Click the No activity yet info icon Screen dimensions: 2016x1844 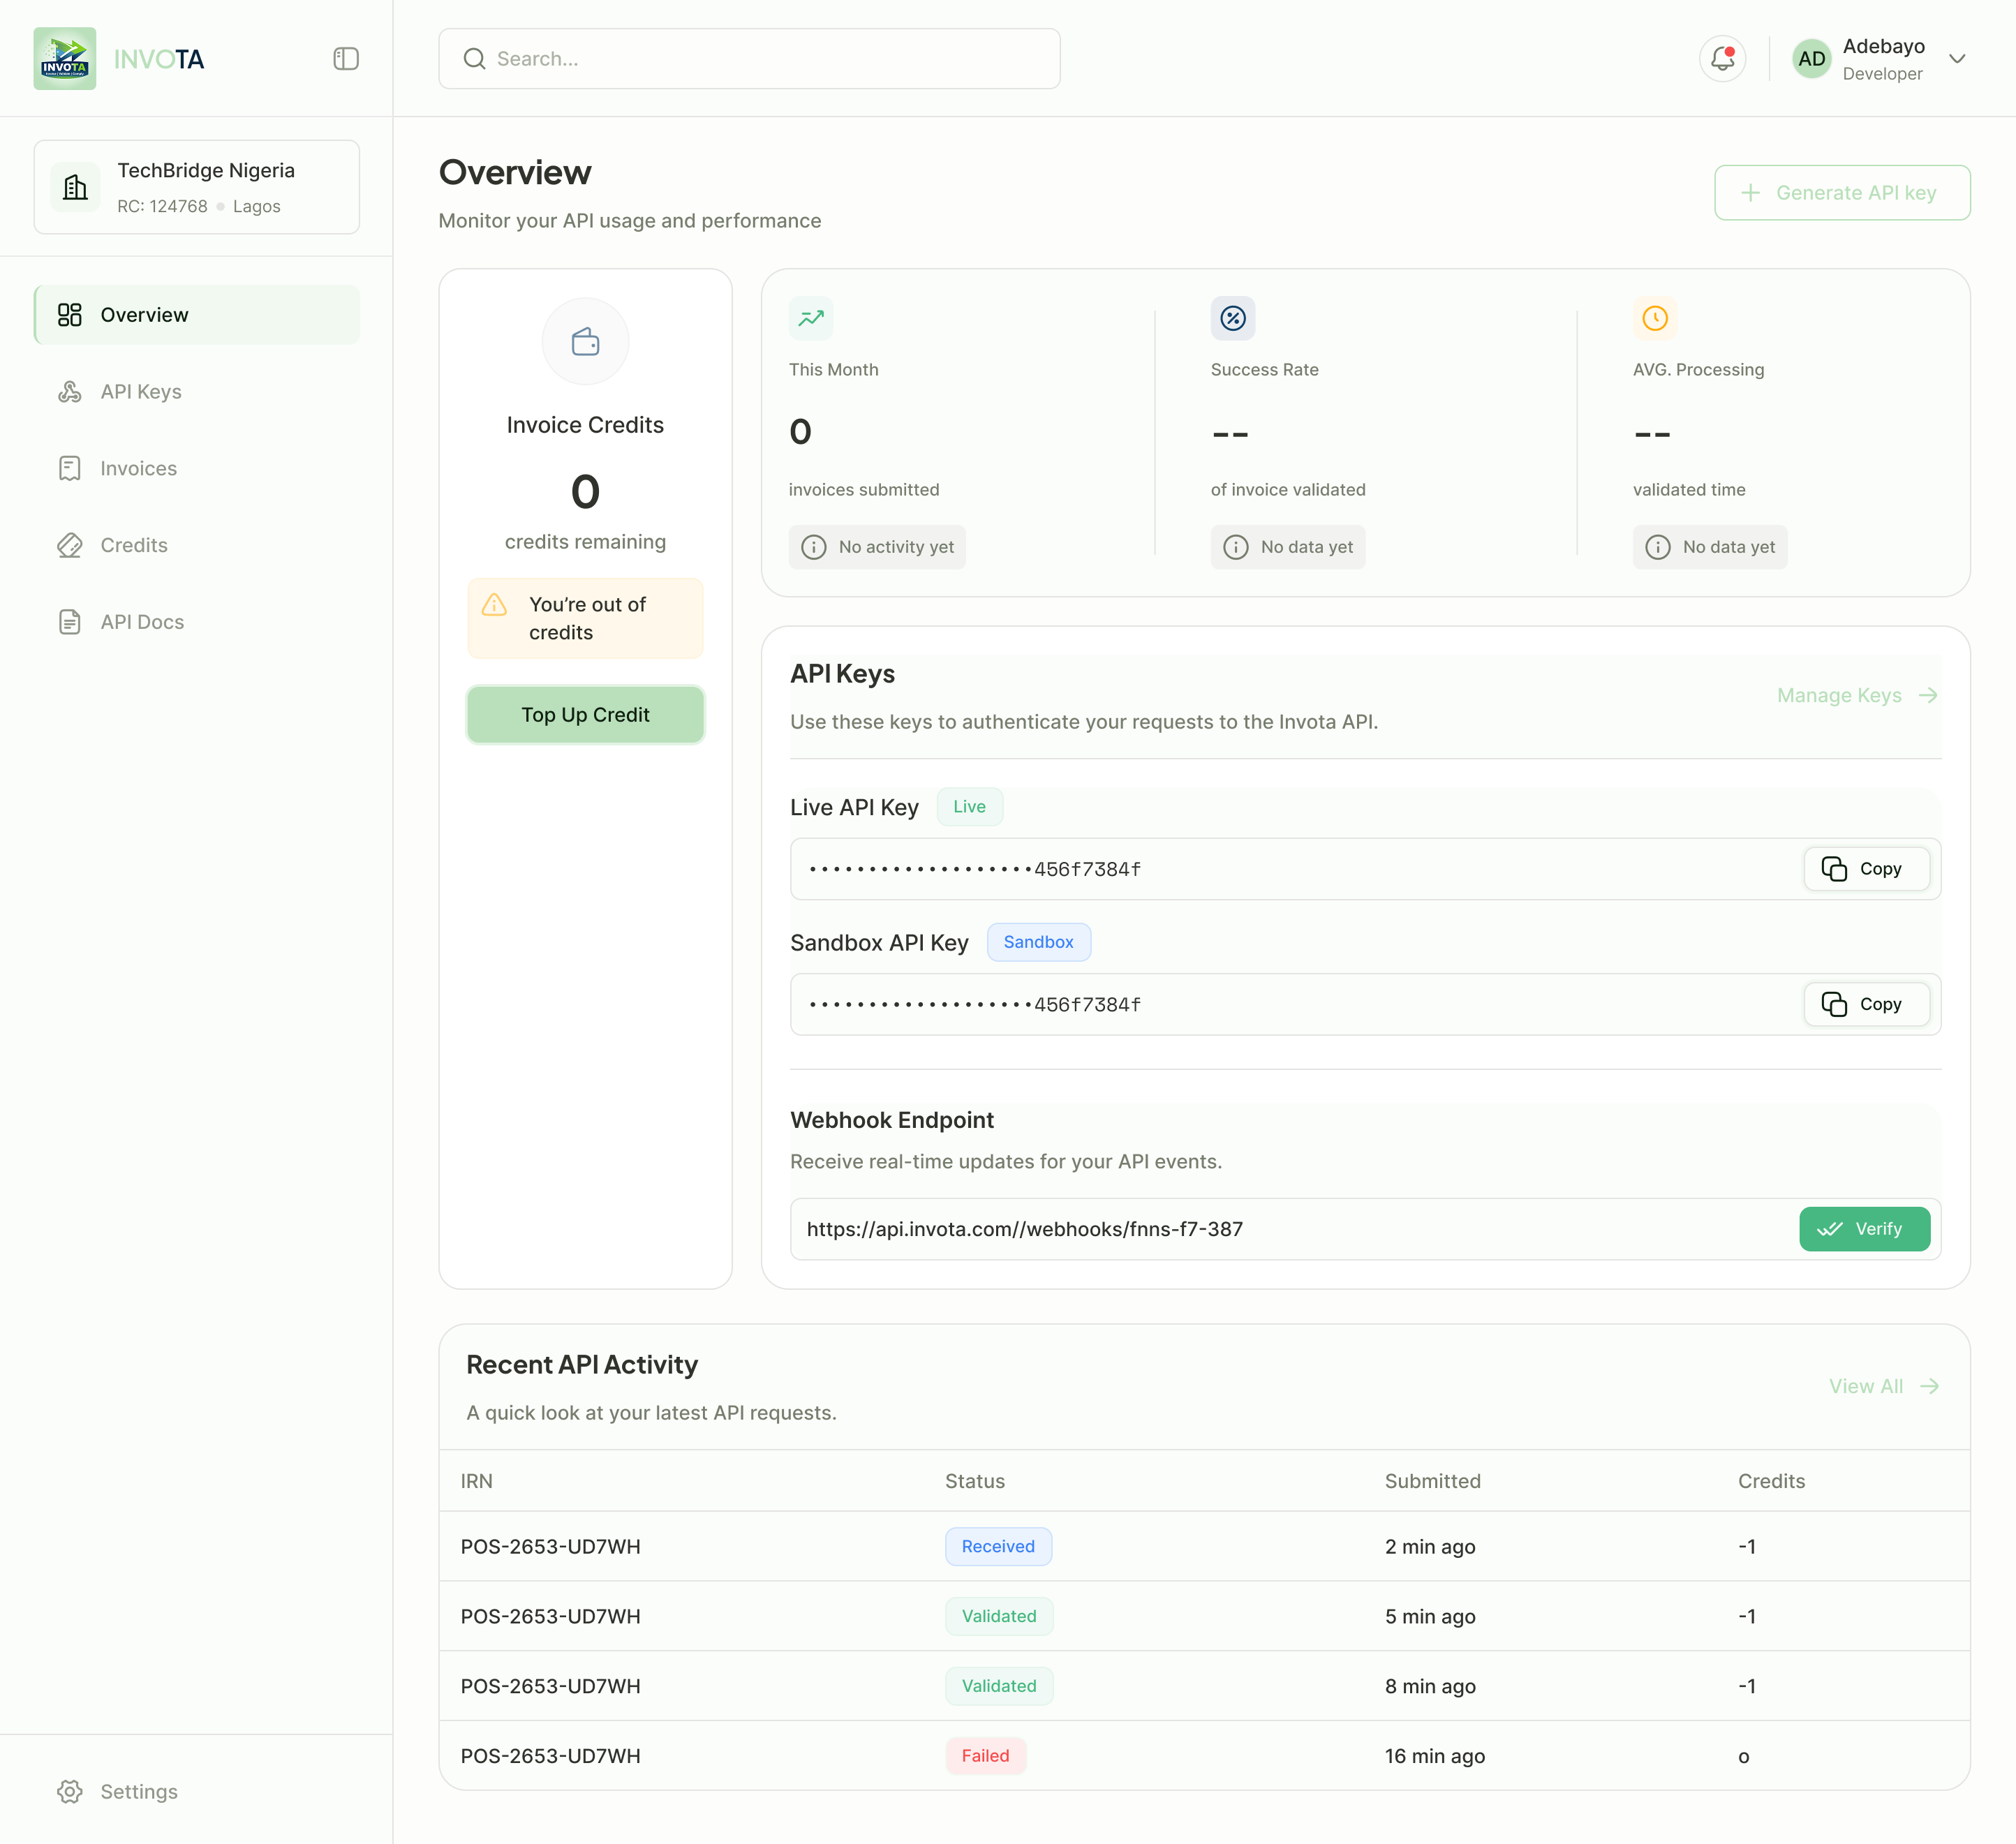[x=814, y=547]
